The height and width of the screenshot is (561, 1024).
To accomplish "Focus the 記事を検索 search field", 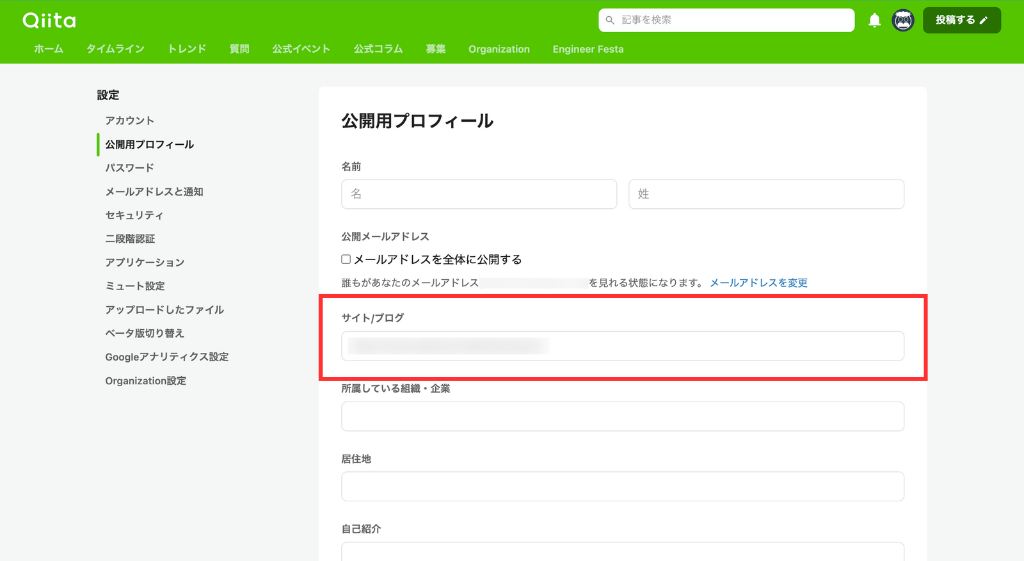I will 726,20.
